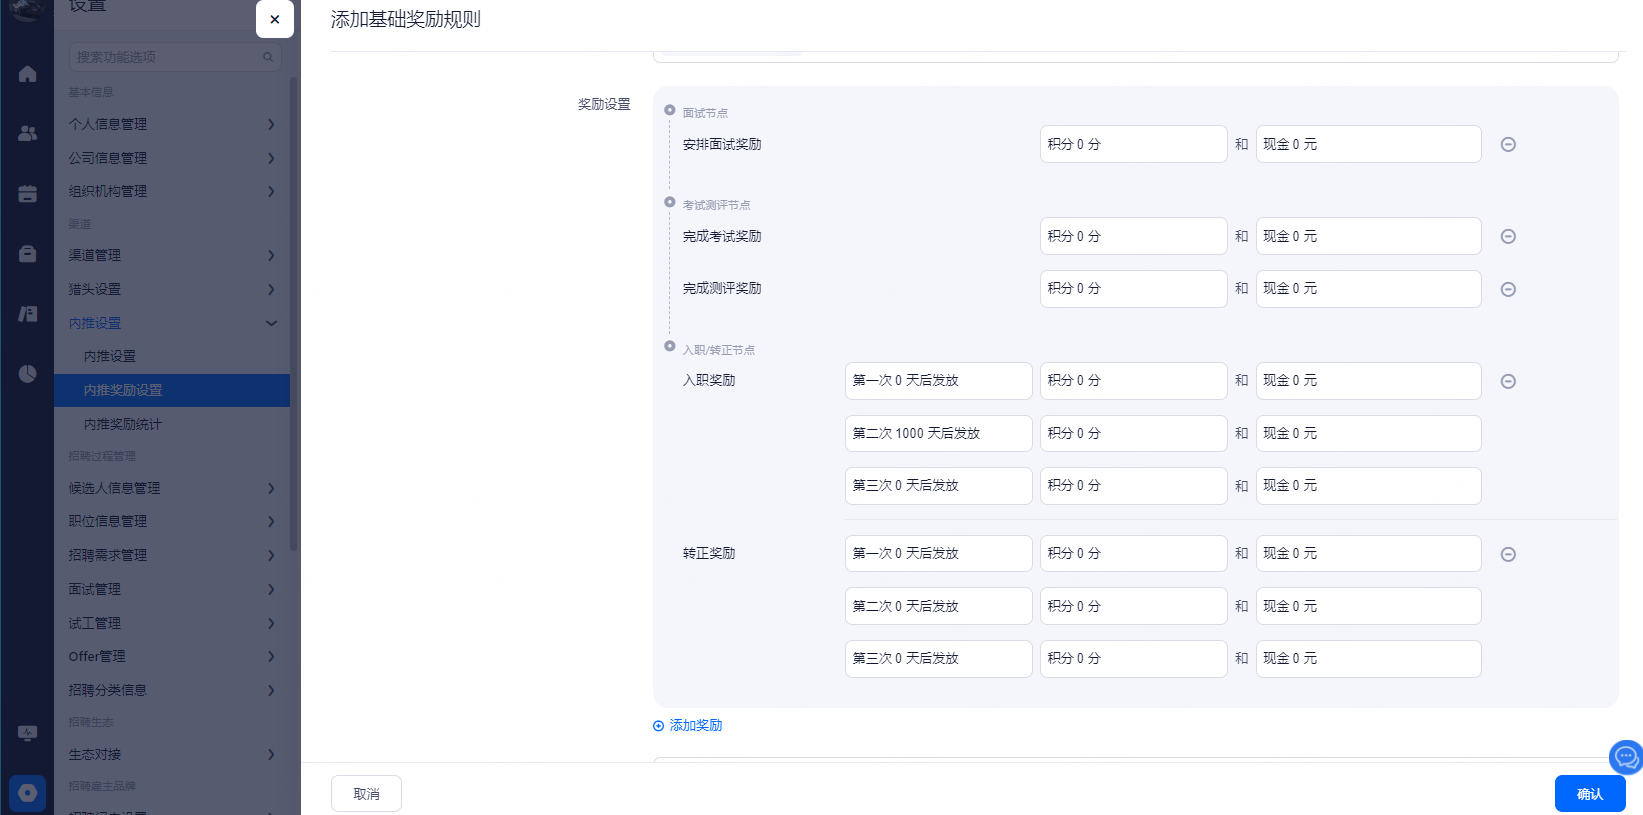The image size is (1643, 815).
Task: Open the home icon in left rail
Action: point(27,74)
